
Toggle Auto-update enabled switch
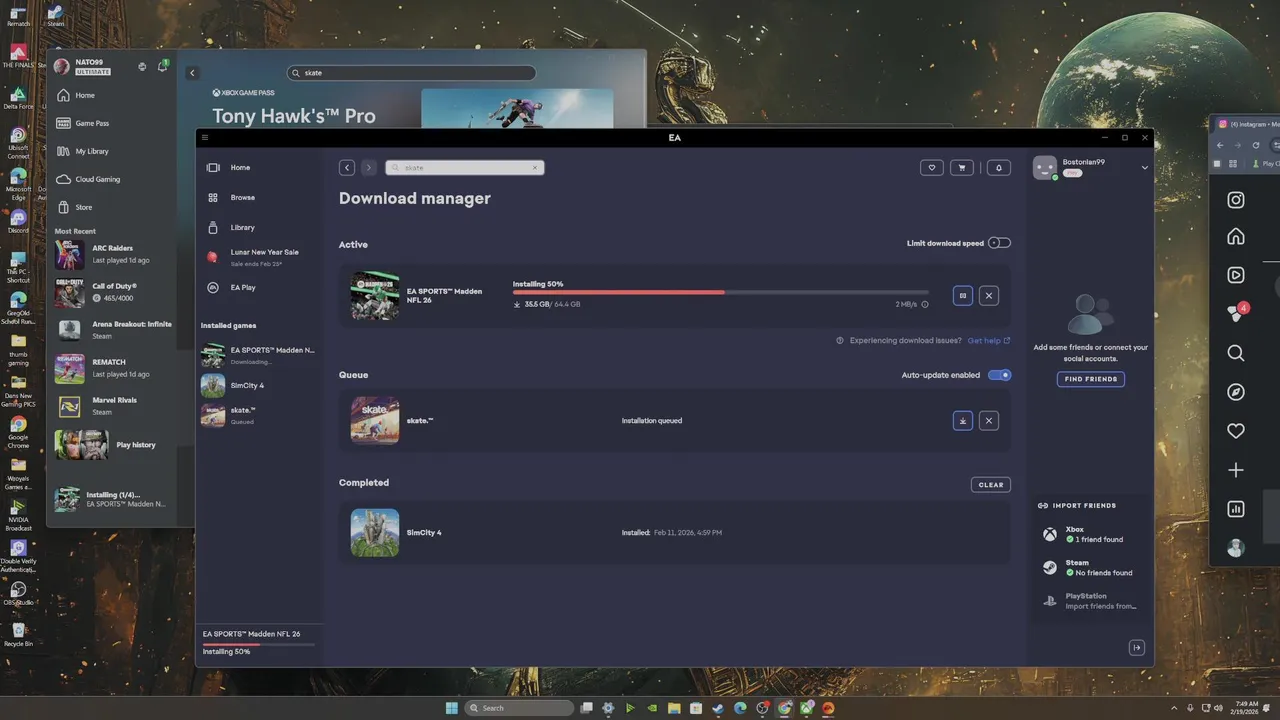tap(999, 375)
